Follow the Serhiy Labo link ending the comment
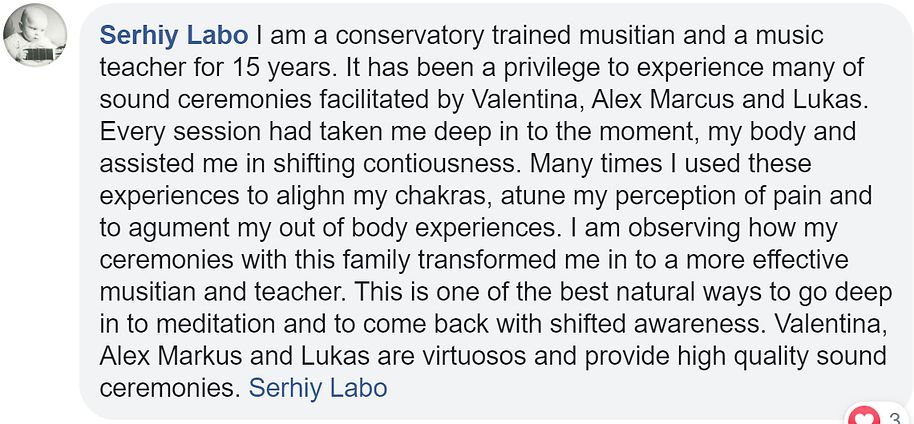The width and height of the screenshot is (914, 424). coord(318,388)
